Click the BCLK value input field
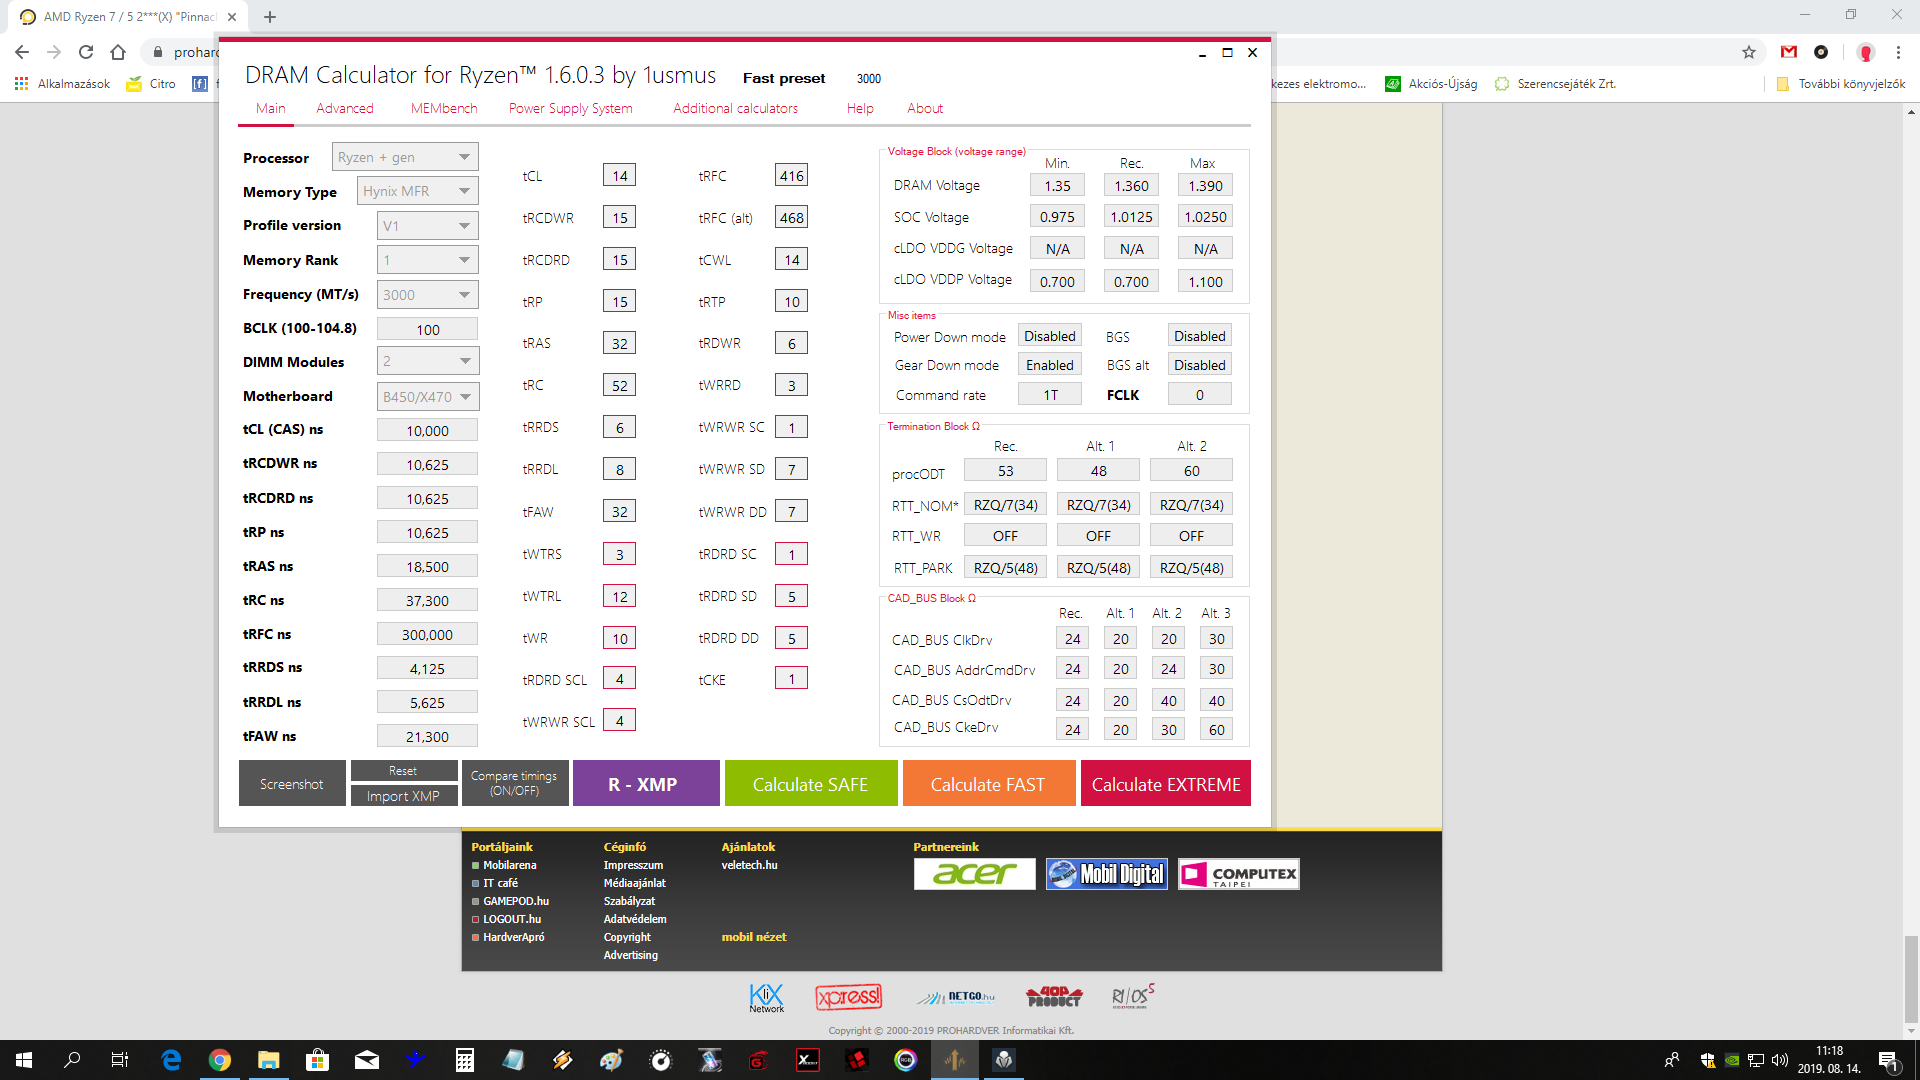The image size is (1920, 1080). click(427, 329)
